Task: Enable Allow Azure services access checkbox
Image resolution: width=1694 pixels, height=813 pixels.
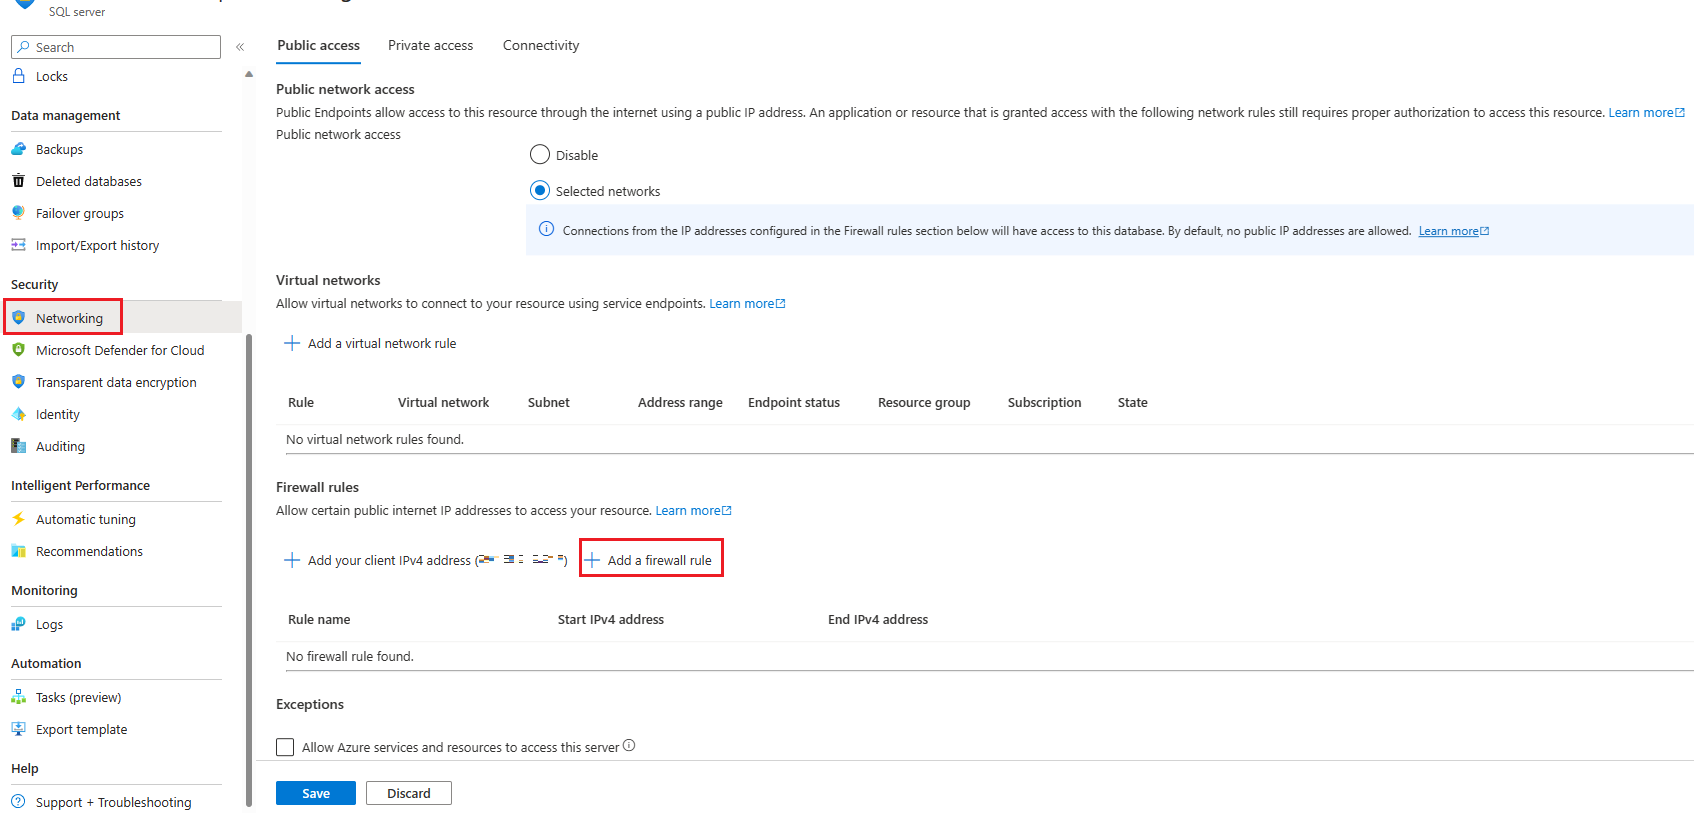Action: (285, 747)
